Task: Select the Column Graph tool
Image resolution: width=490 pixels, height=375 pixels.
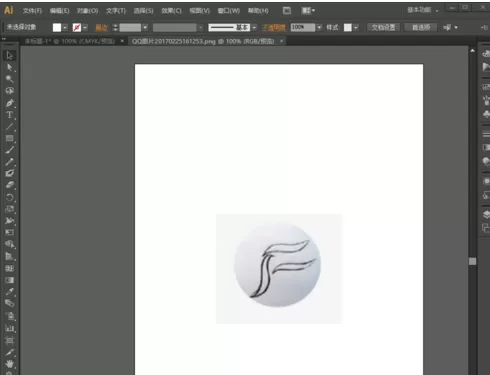Action: coord(9,328)
